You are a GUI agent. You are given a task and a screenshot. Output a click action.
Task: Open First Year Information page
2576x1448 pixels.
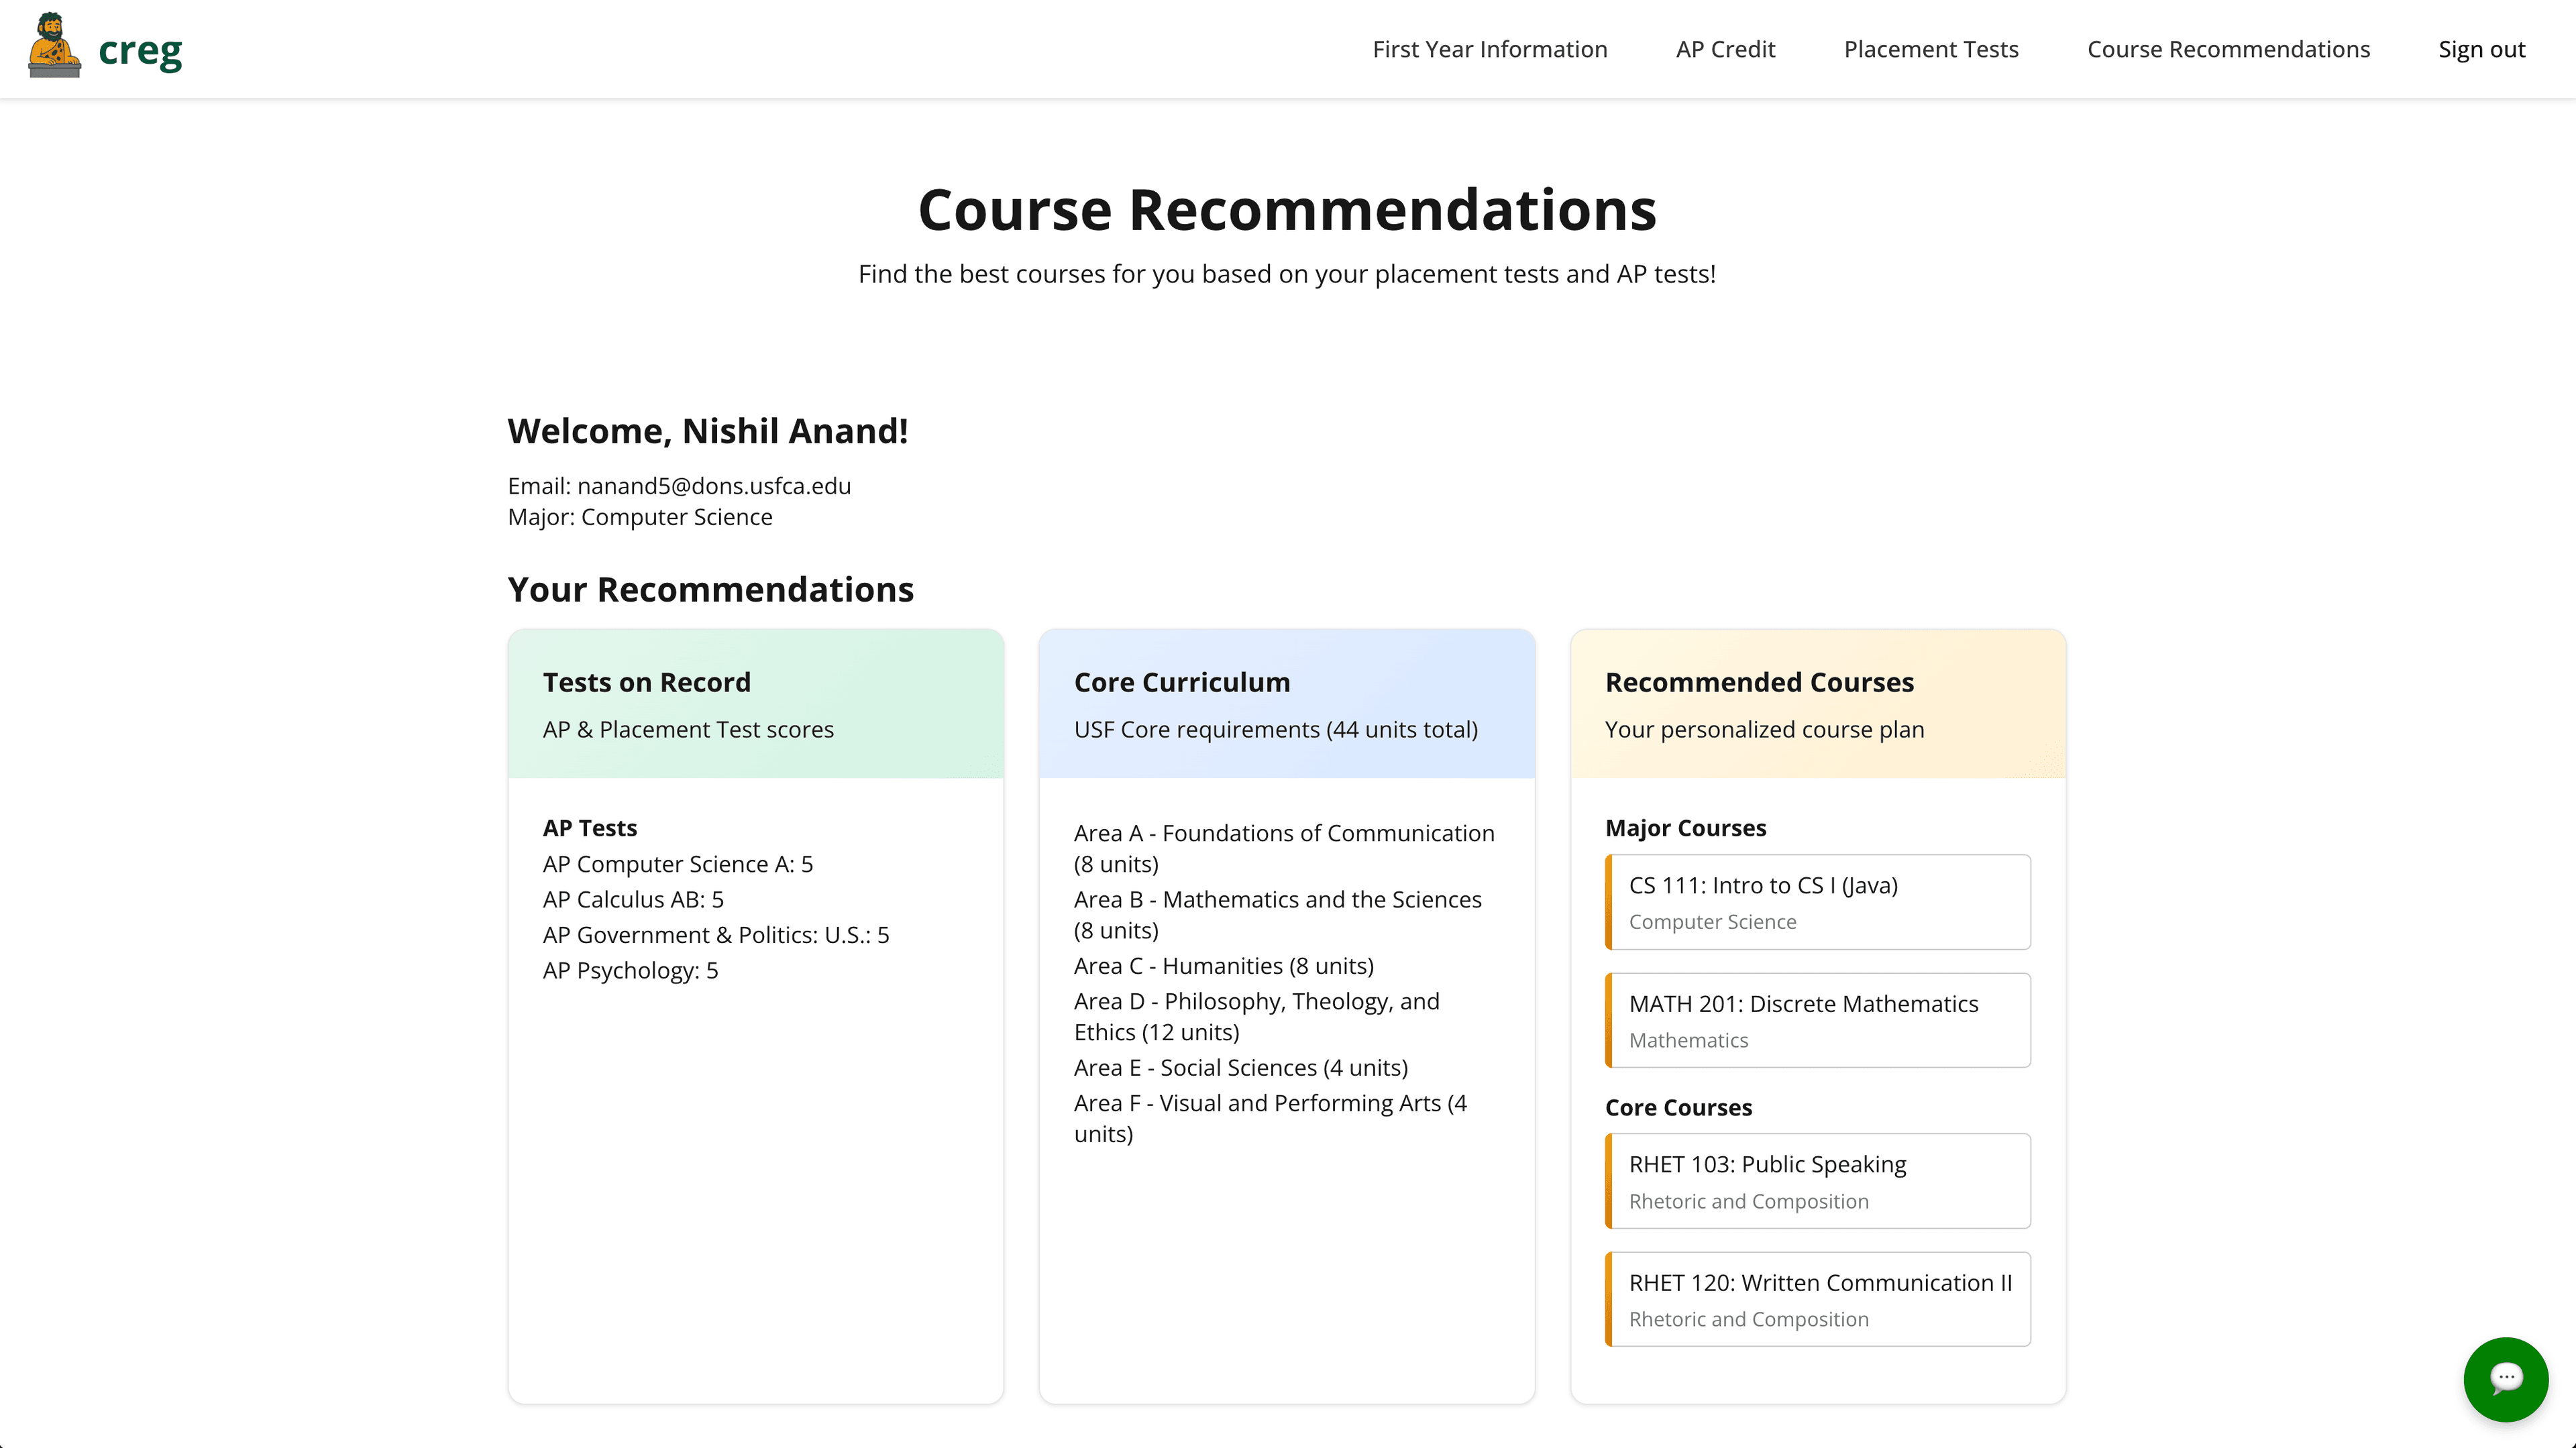tap(1490, 49)
